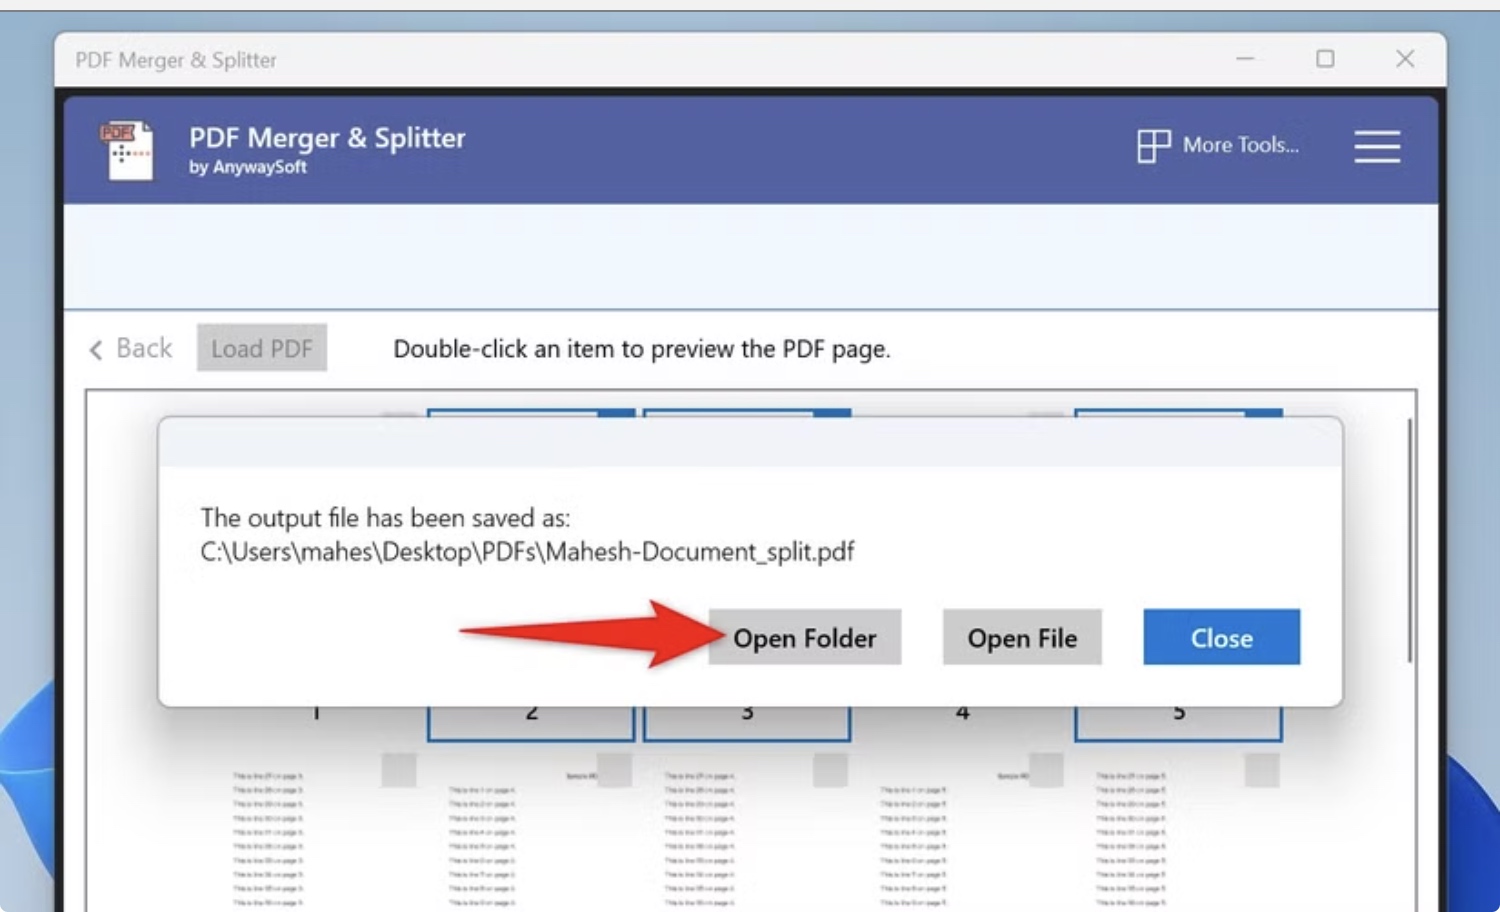This screenshot has width=1500, height=912.
Task: Open the hamburger menu
Action: point(1377,146)
